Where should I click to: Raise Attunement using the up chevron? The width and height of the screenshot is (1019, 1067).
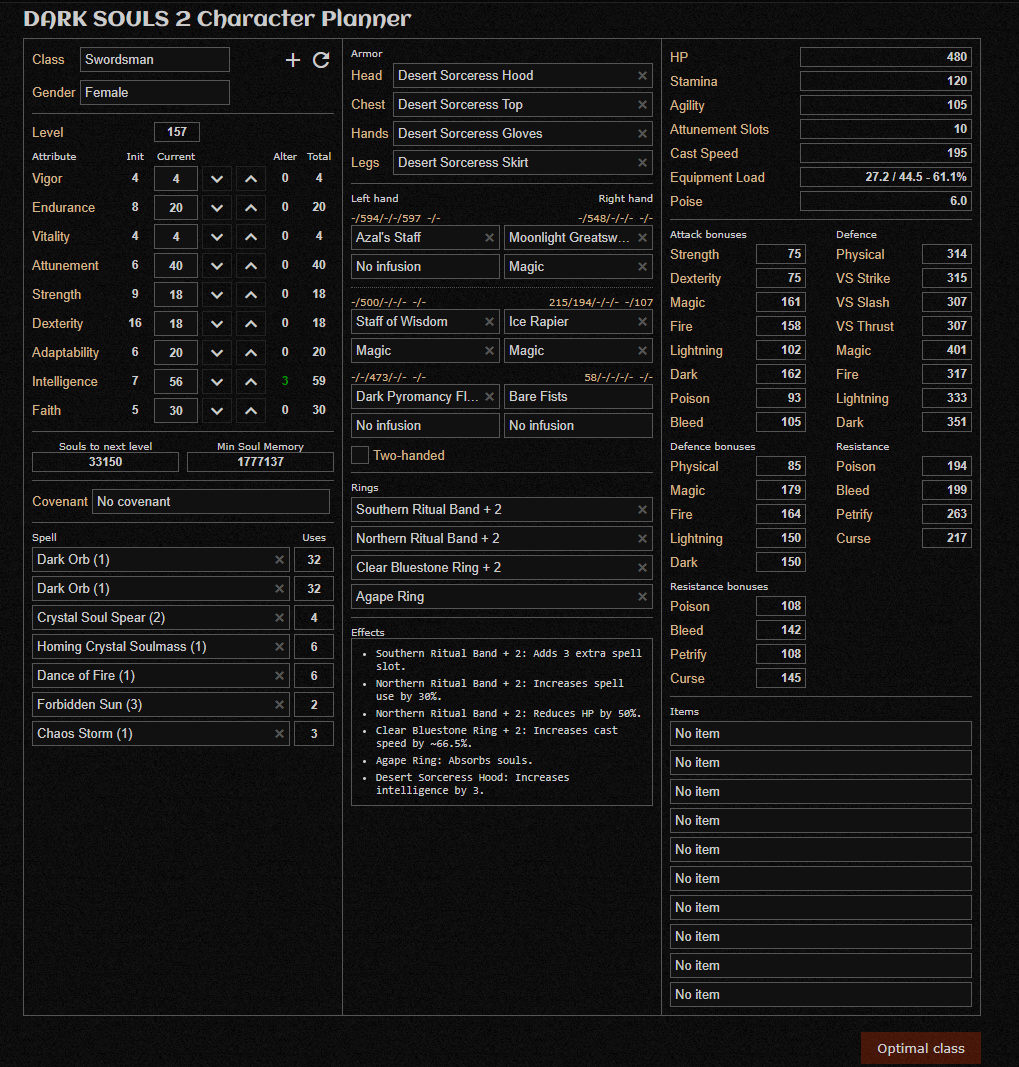pyautogui.click(x=251, y=266)
